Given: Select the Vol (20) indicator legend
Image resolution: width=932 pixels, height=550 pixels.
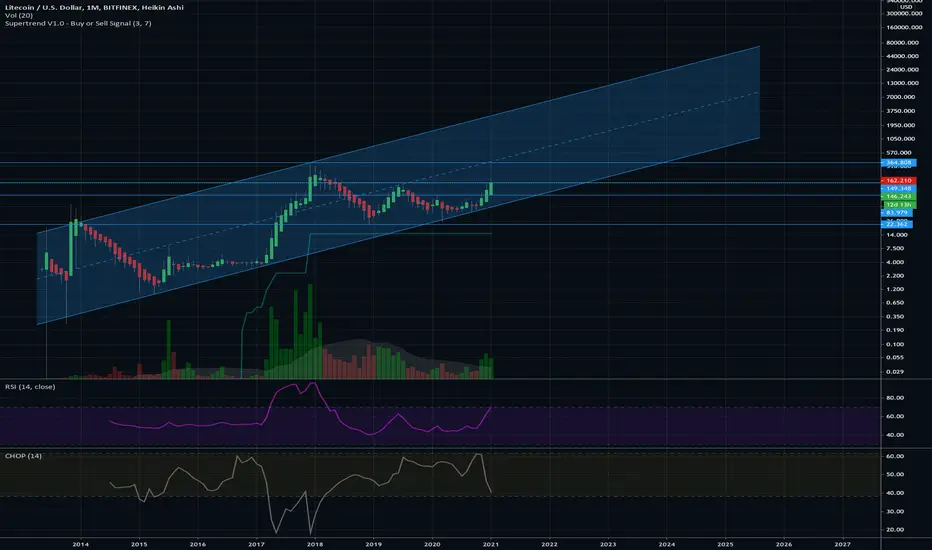Looking at the screenshot, I should coord(18,15).
